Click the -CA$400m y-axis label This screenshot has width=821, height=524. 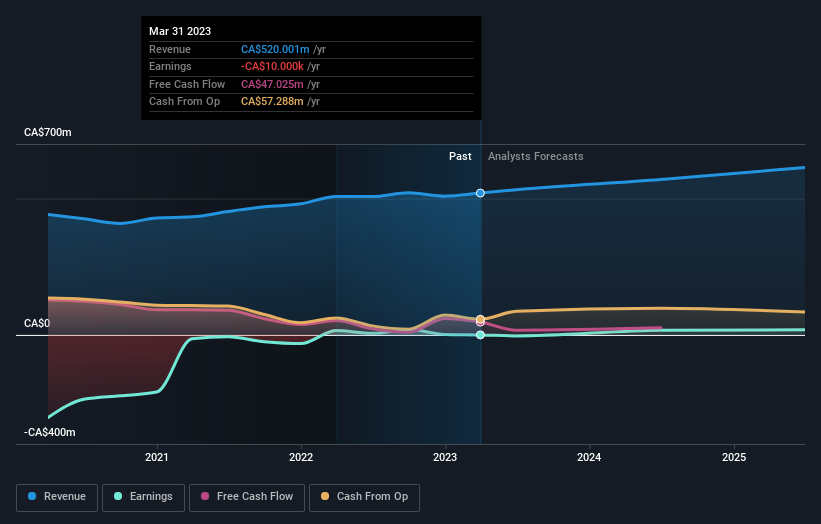(x=50, y=432)
